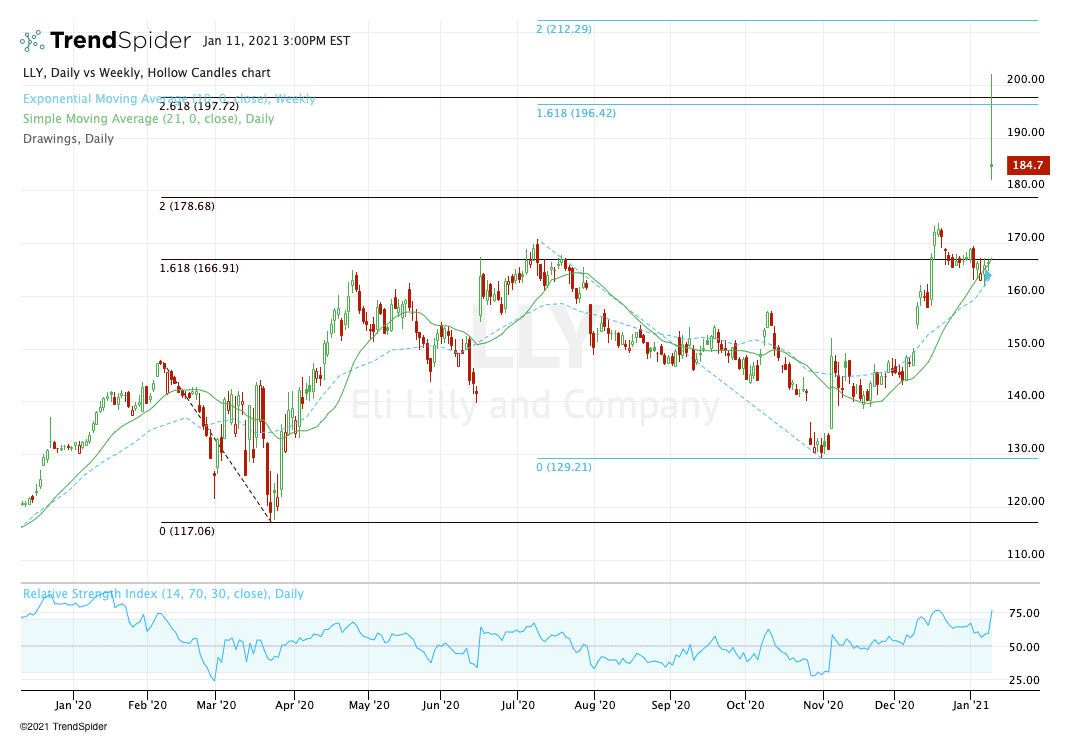This screenshot has height=736, width=1070.
Task: Click the 'LLY, Daily vs Weekly, Hollow Candles chart' title
Action: 147,73
